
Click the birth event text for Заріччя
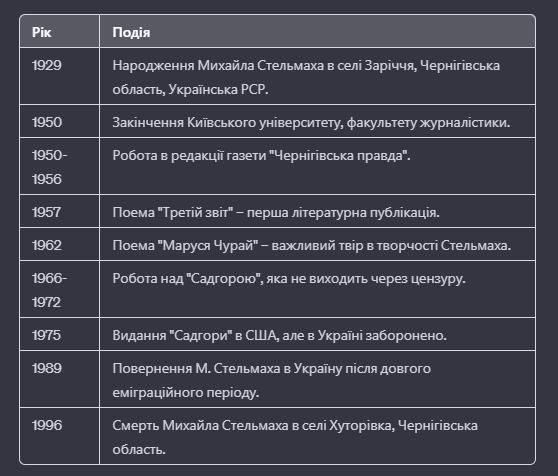coord(306,77)
